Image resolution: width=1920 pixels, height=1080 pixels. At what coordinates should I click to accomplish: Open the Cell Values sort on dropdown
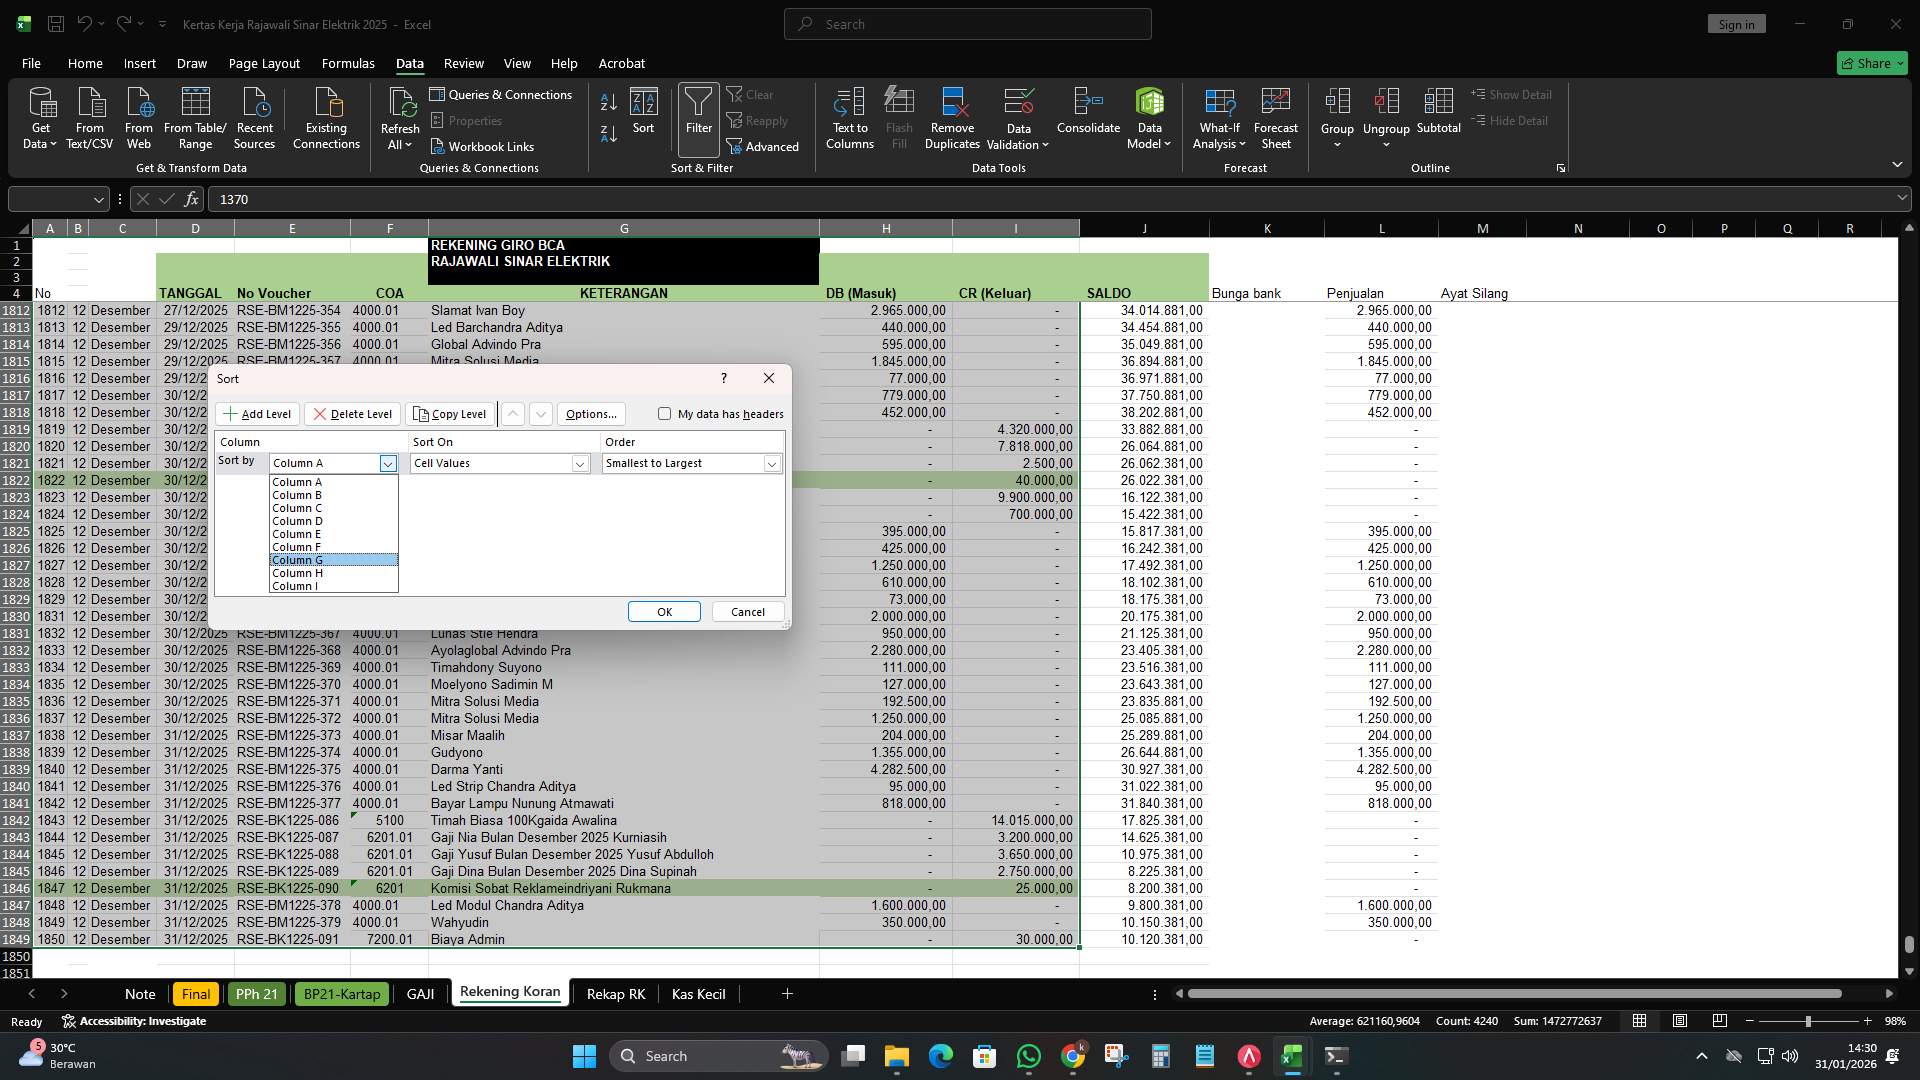click(x=580, y=463)
